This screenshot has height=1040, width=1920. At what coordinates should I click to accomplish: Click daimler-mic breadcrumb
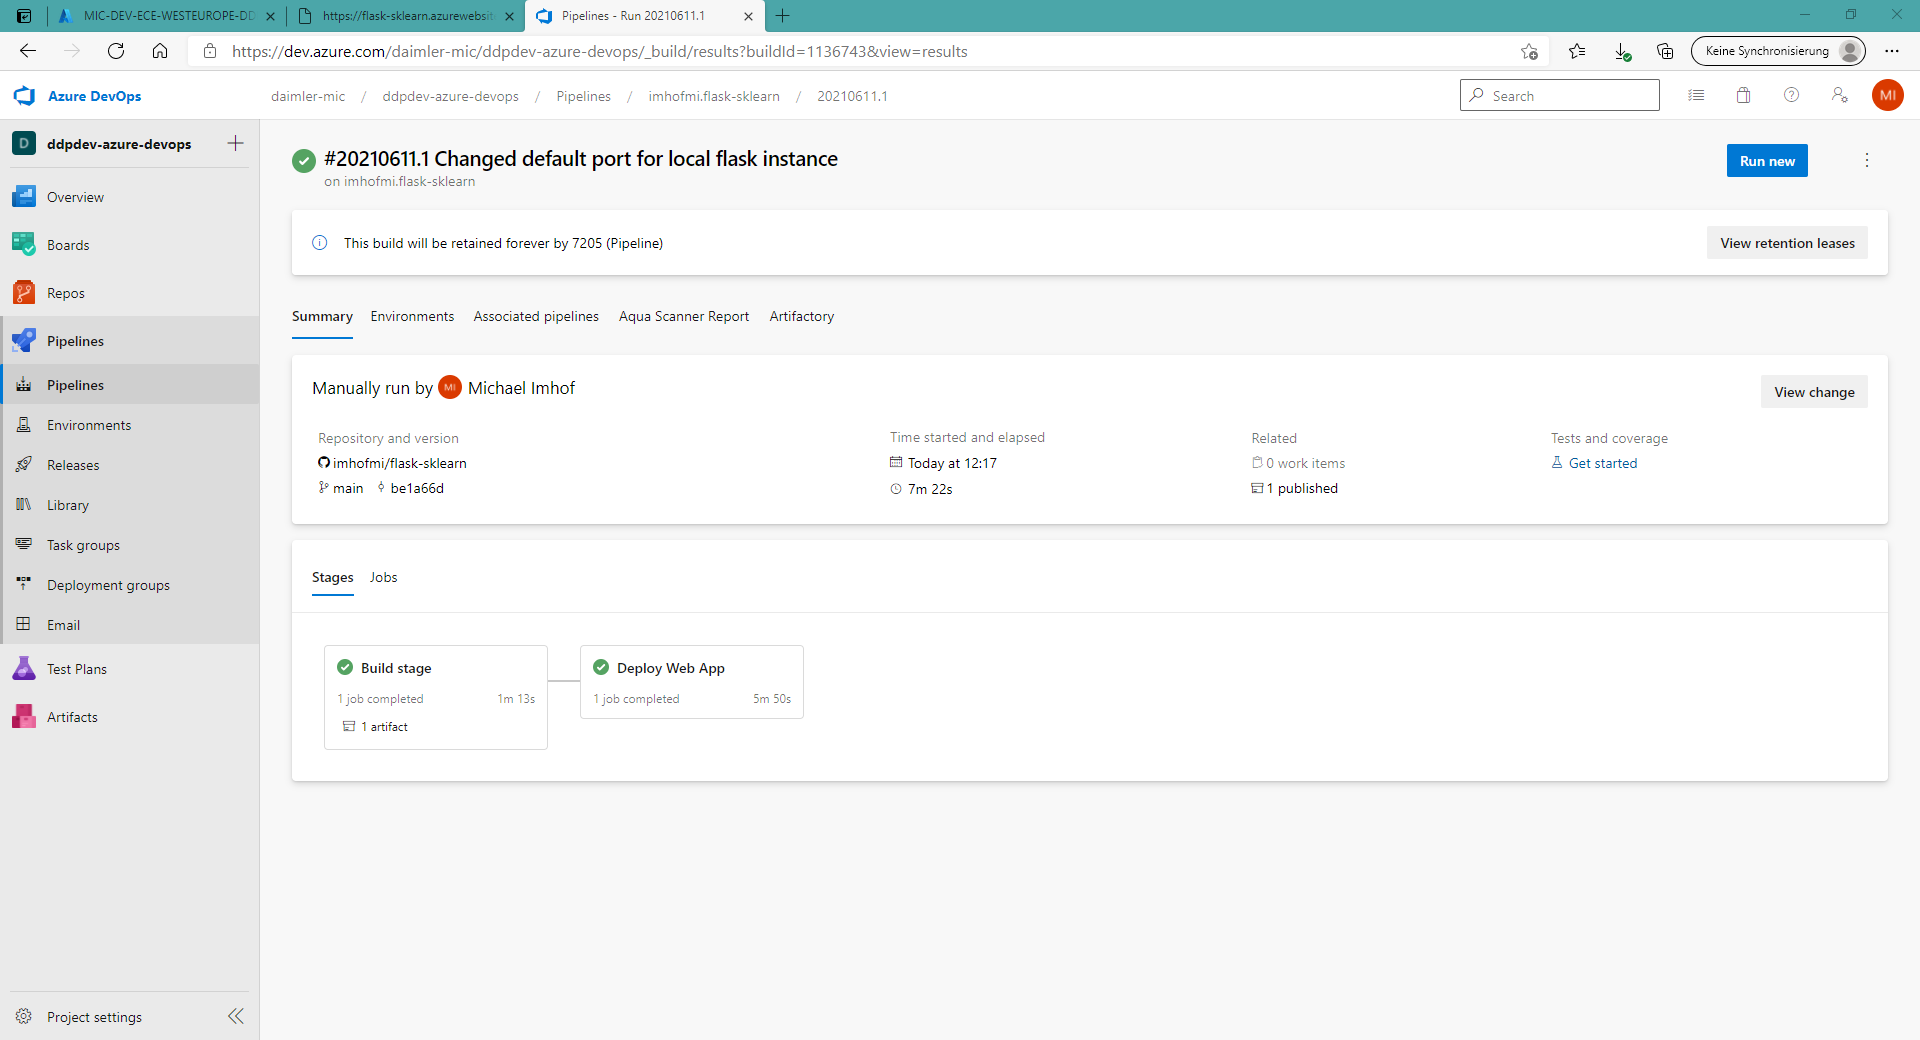(308, 96)
